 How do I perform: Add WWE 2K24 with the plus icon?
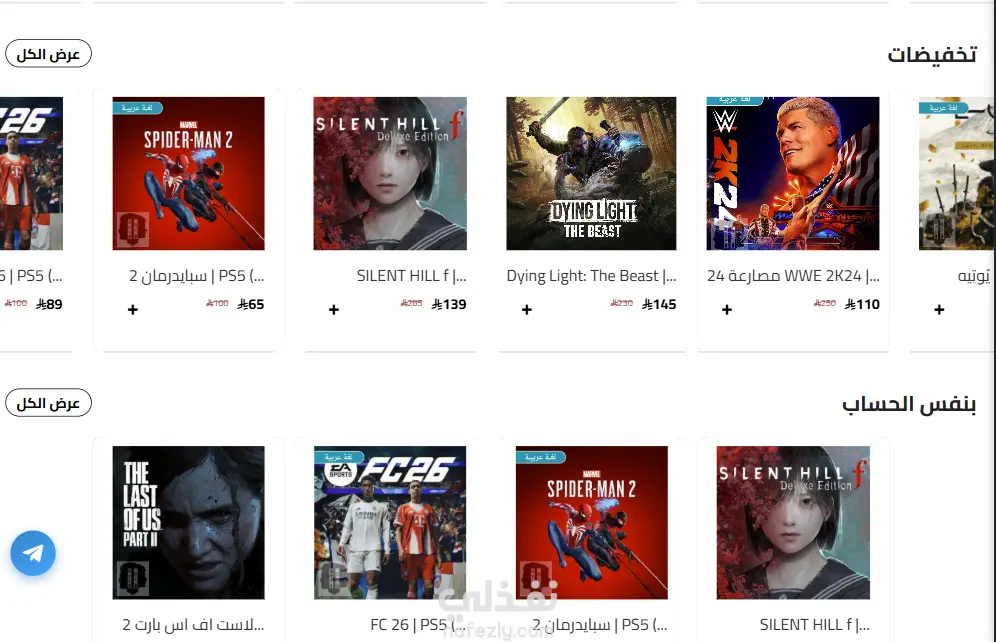(x=727, y=310)
